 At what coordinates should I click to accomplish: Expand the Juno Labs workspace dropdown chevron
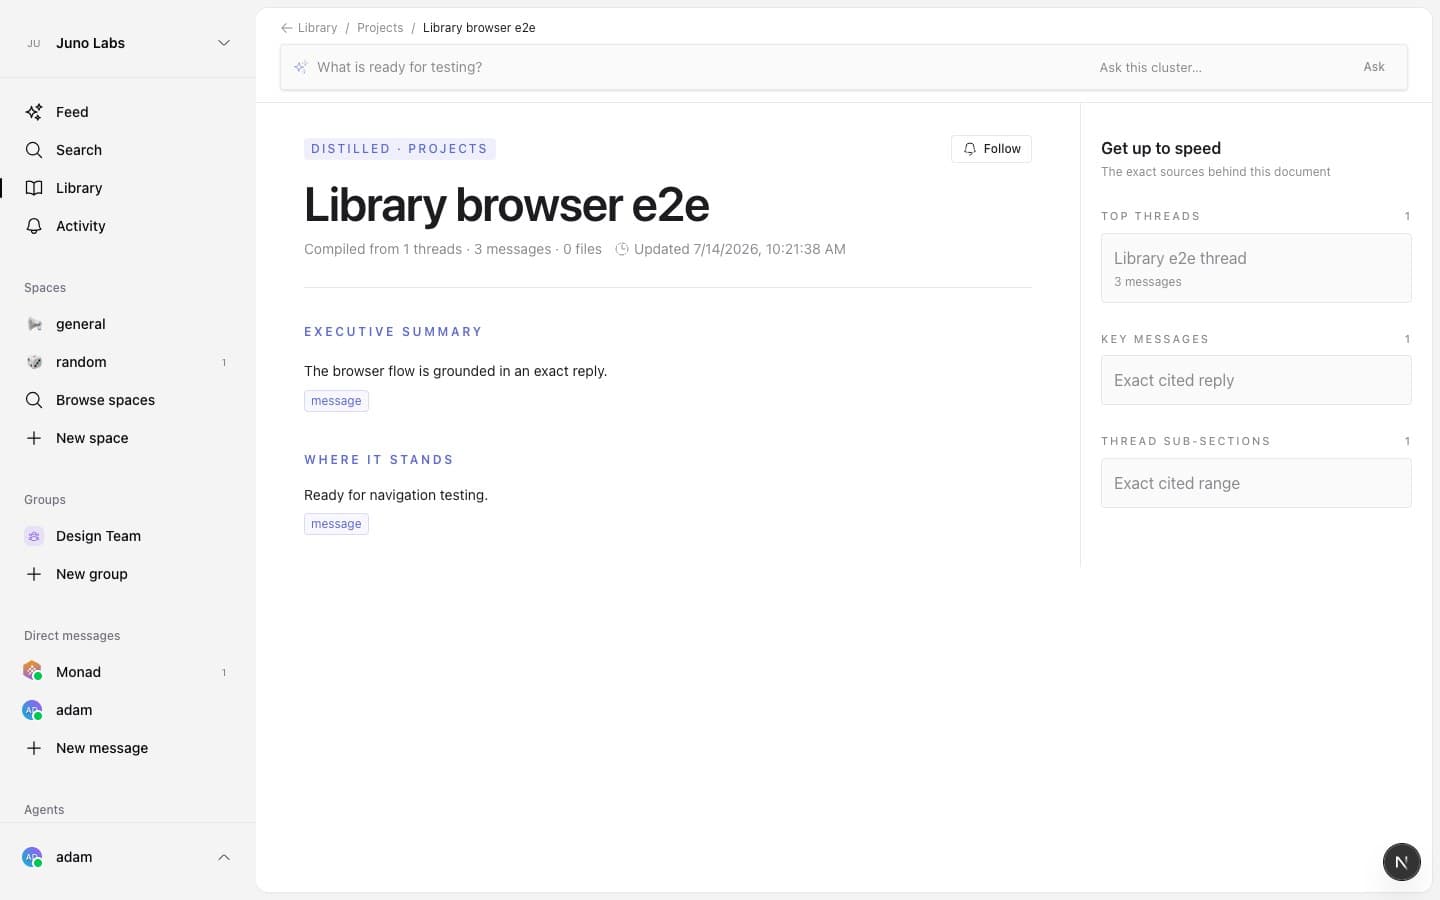[224, 43]
